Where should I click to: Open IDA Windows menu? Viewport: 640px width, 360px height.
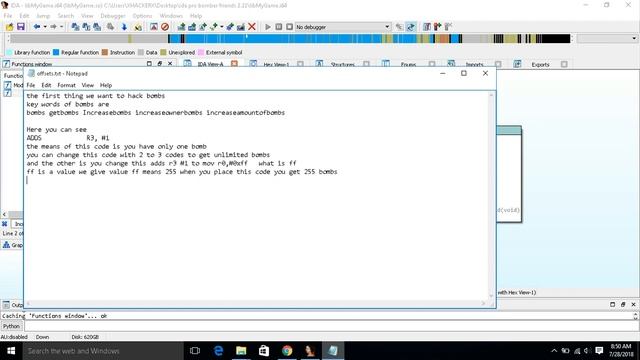point(171,16)
